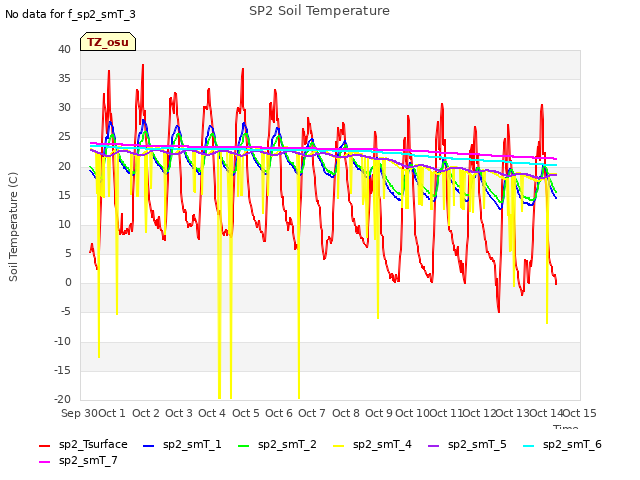640x480 pixels.
Task: Select the sp2_smT_2 legend label
Action: pos(287,444)
